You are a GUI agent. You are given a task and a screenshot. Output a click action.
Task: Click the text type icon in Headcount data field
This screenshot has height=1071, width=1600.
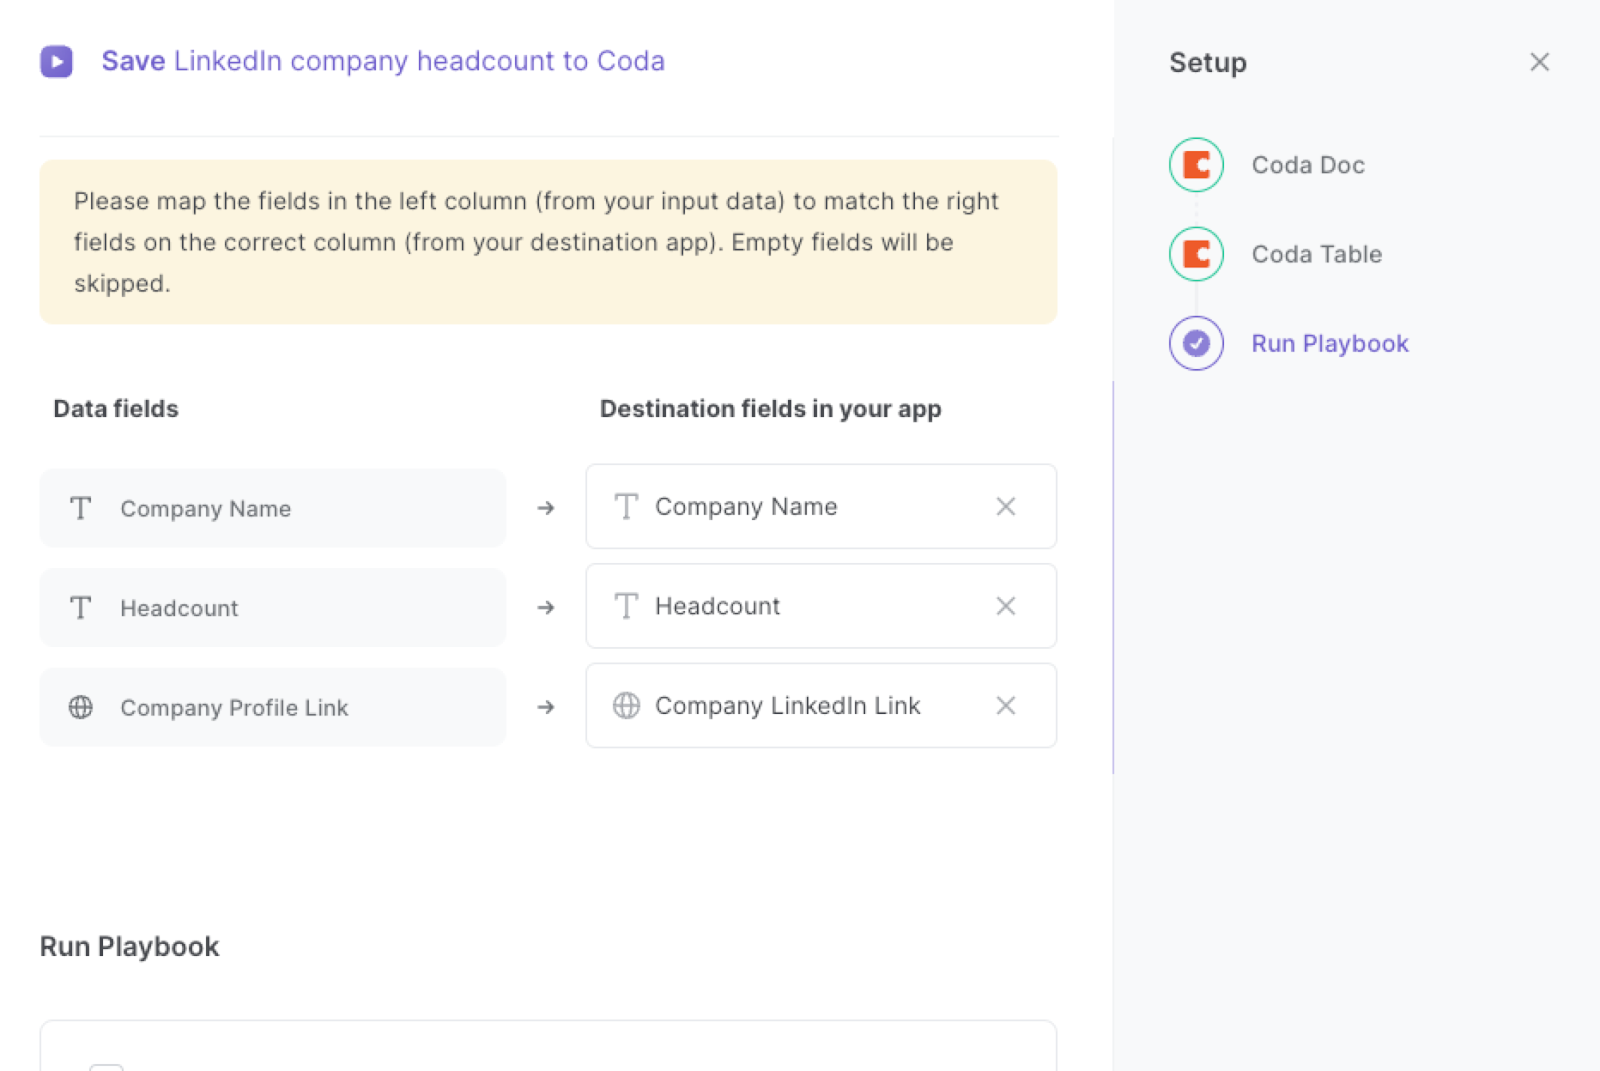pos(81,608)
